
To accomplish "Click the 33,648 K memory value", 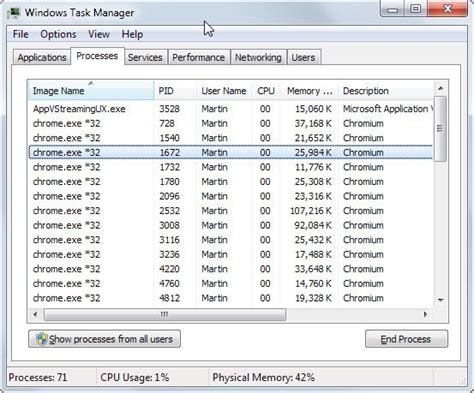I will tap(313, 269).
